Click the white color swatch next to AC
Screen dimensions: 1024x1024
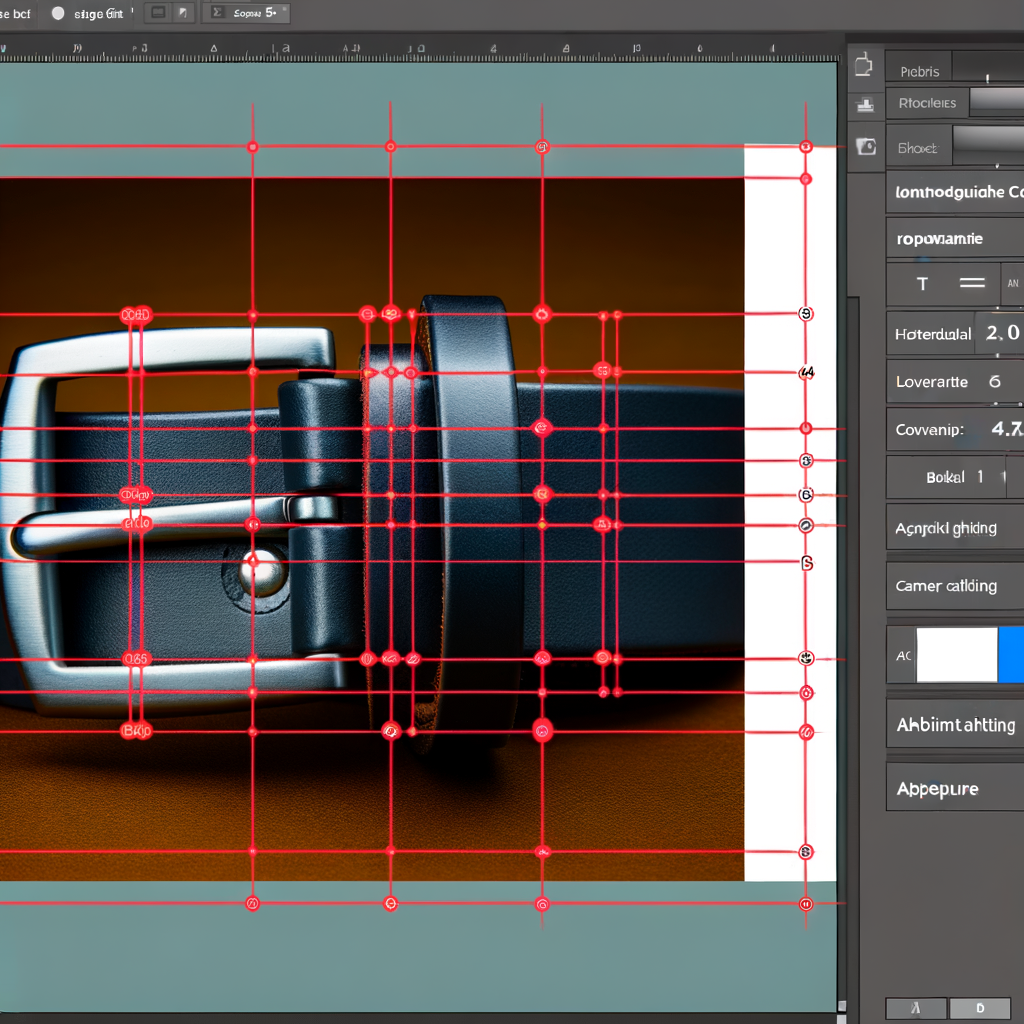point(957,655)
